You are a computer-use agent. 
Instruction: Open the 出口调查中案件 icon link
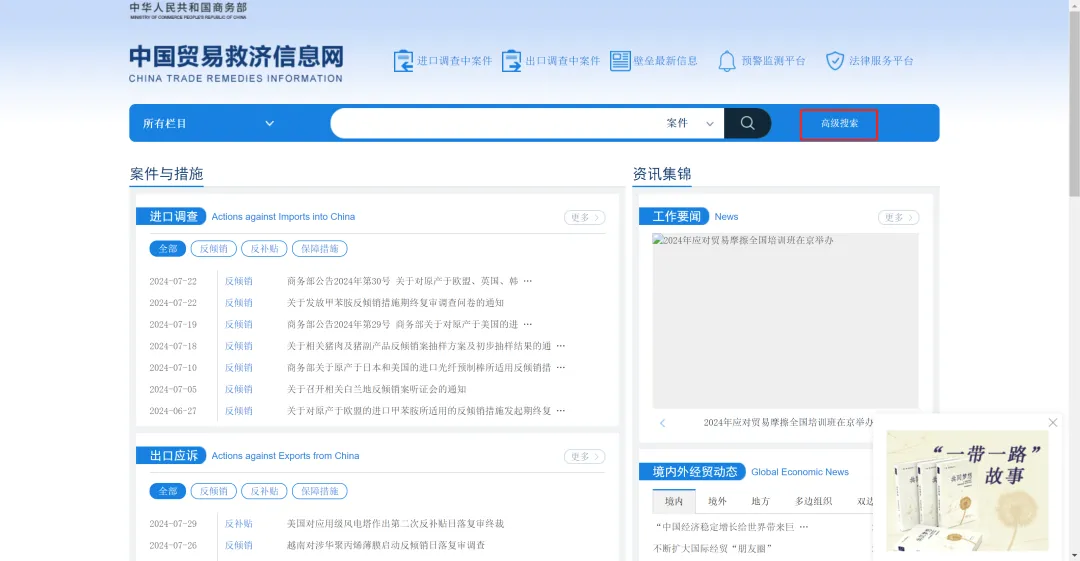pyautogui.click(x=512, y=61)
